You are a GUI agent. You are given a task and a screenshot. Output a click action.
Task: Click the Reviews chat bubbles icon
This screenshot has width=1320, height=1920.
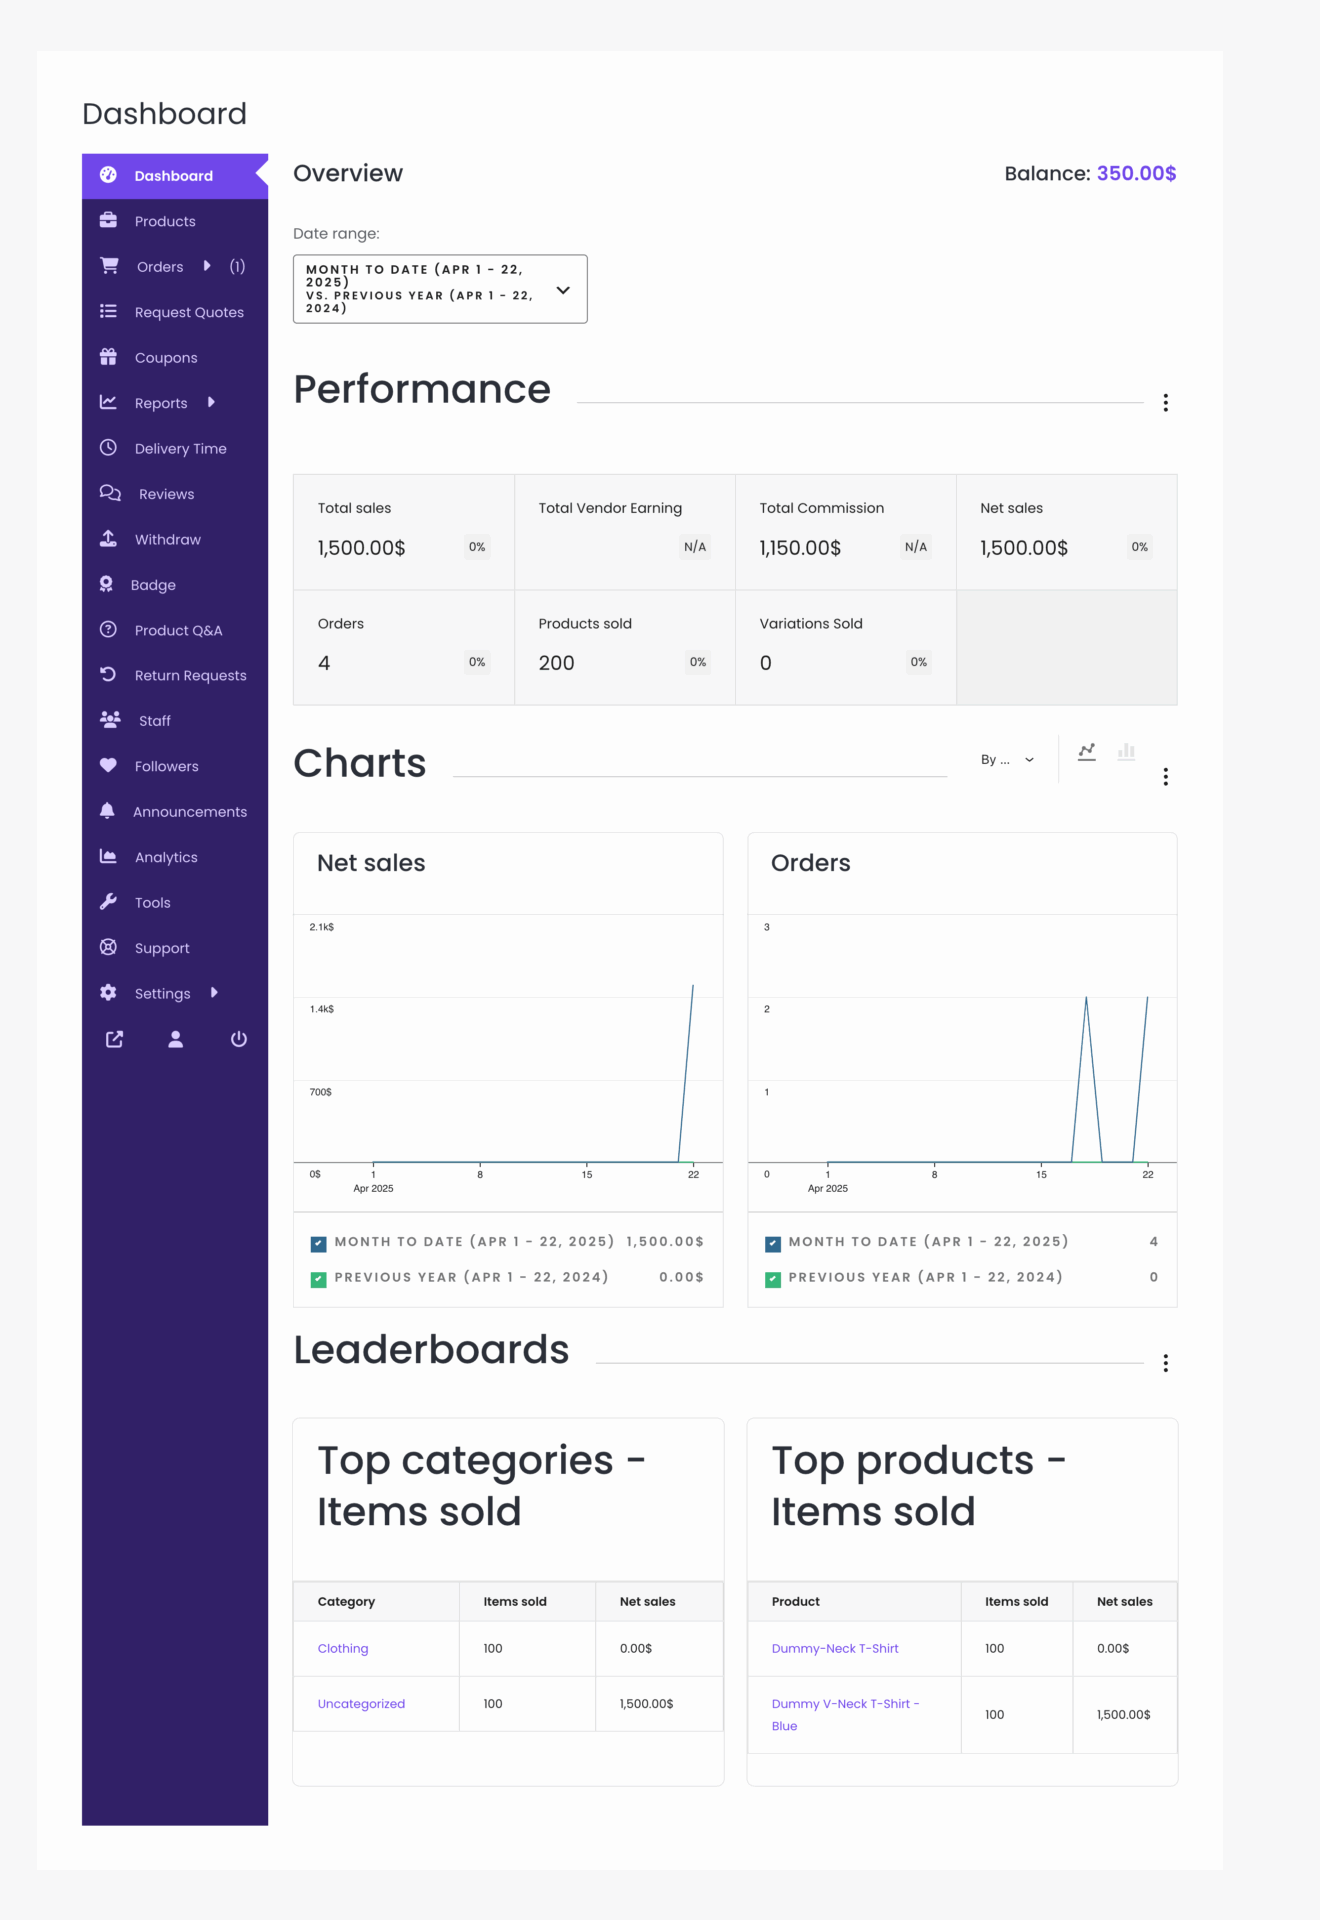tap(110, 493)
